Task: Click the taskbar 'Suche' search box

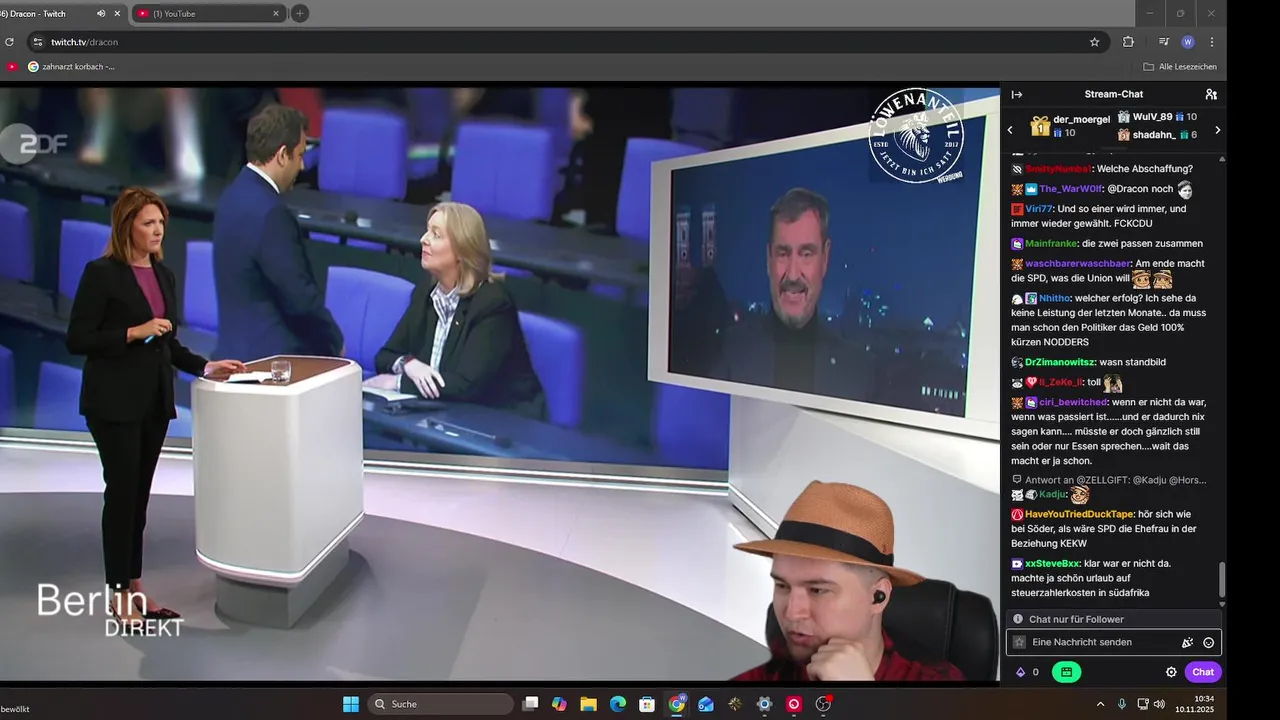Action: click(441, 704)
